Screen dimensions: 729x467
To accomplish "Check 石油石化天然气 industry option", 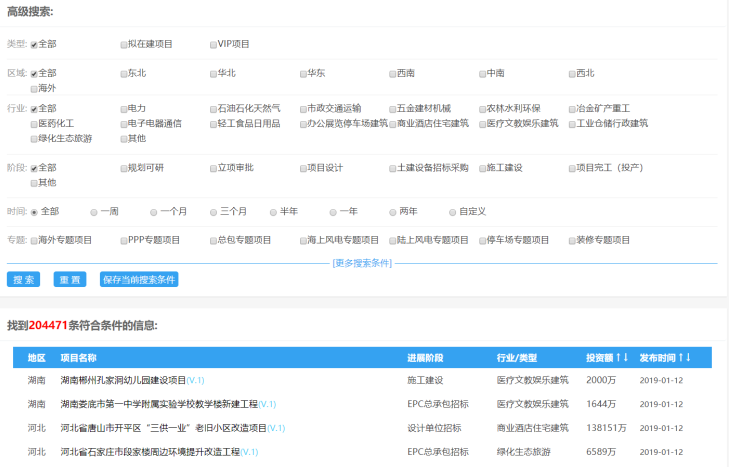I will point(213,109).
